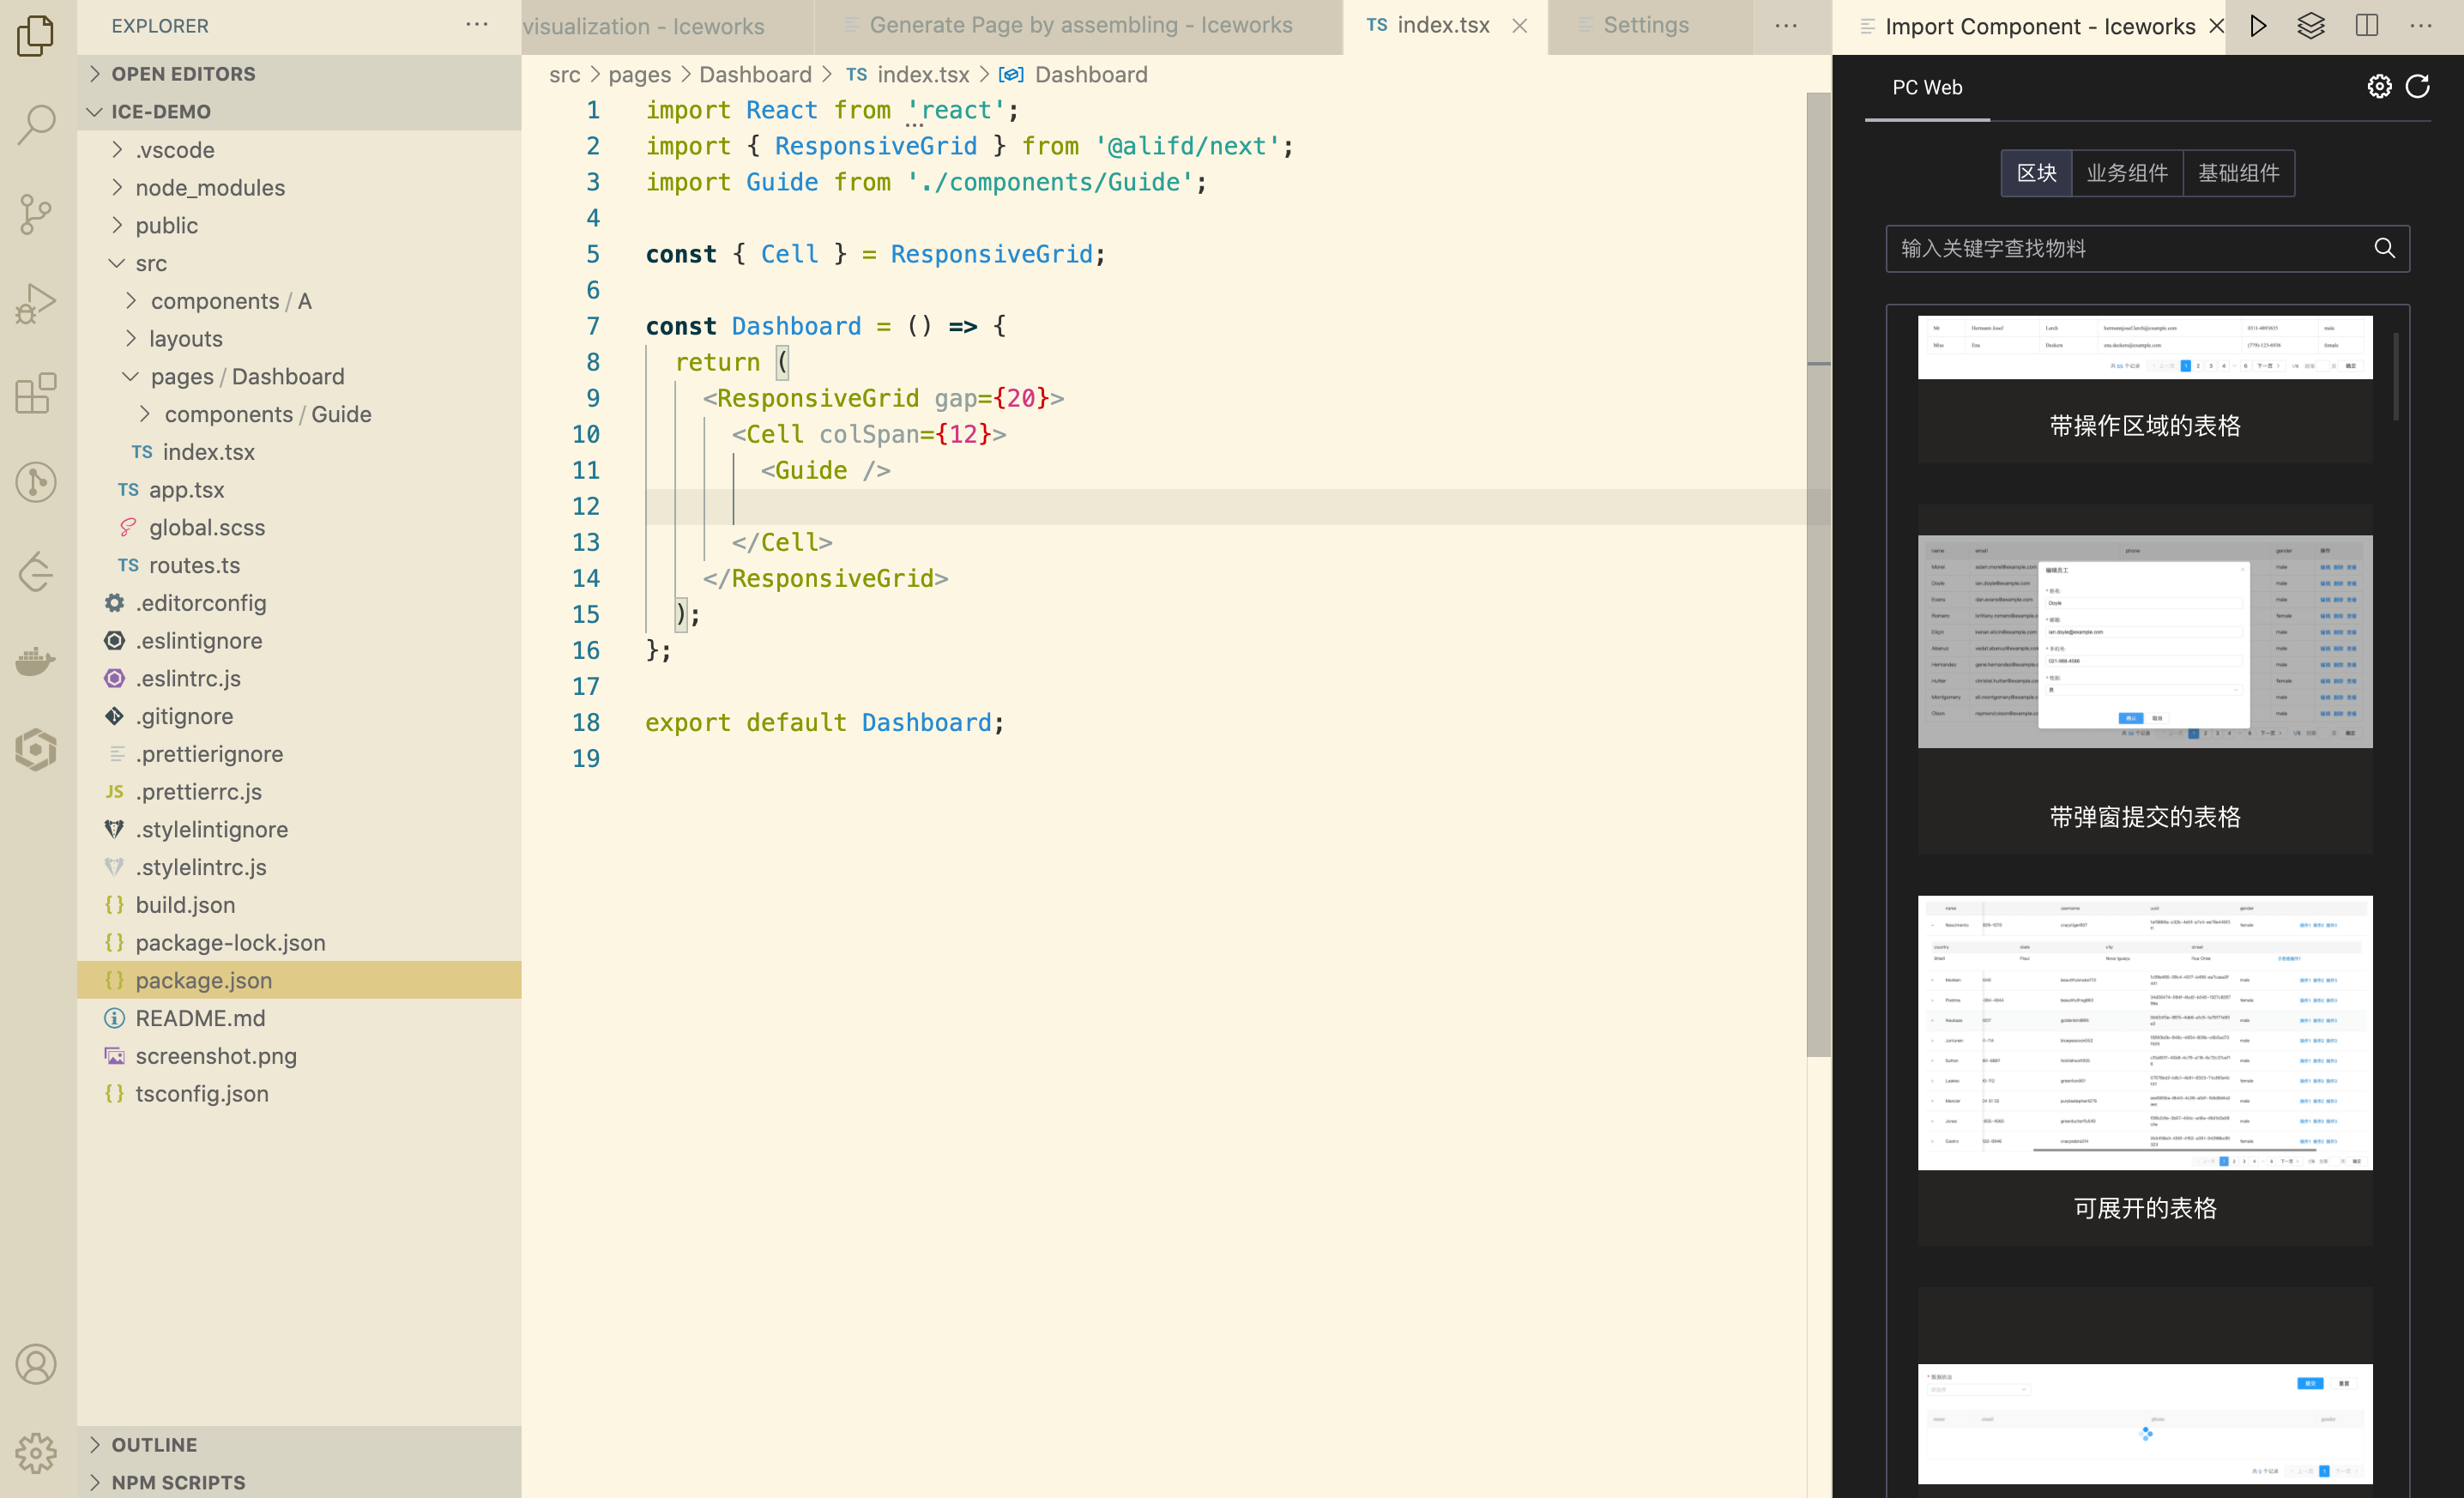Expand the node_modules folder

click(x=210, y=188)
